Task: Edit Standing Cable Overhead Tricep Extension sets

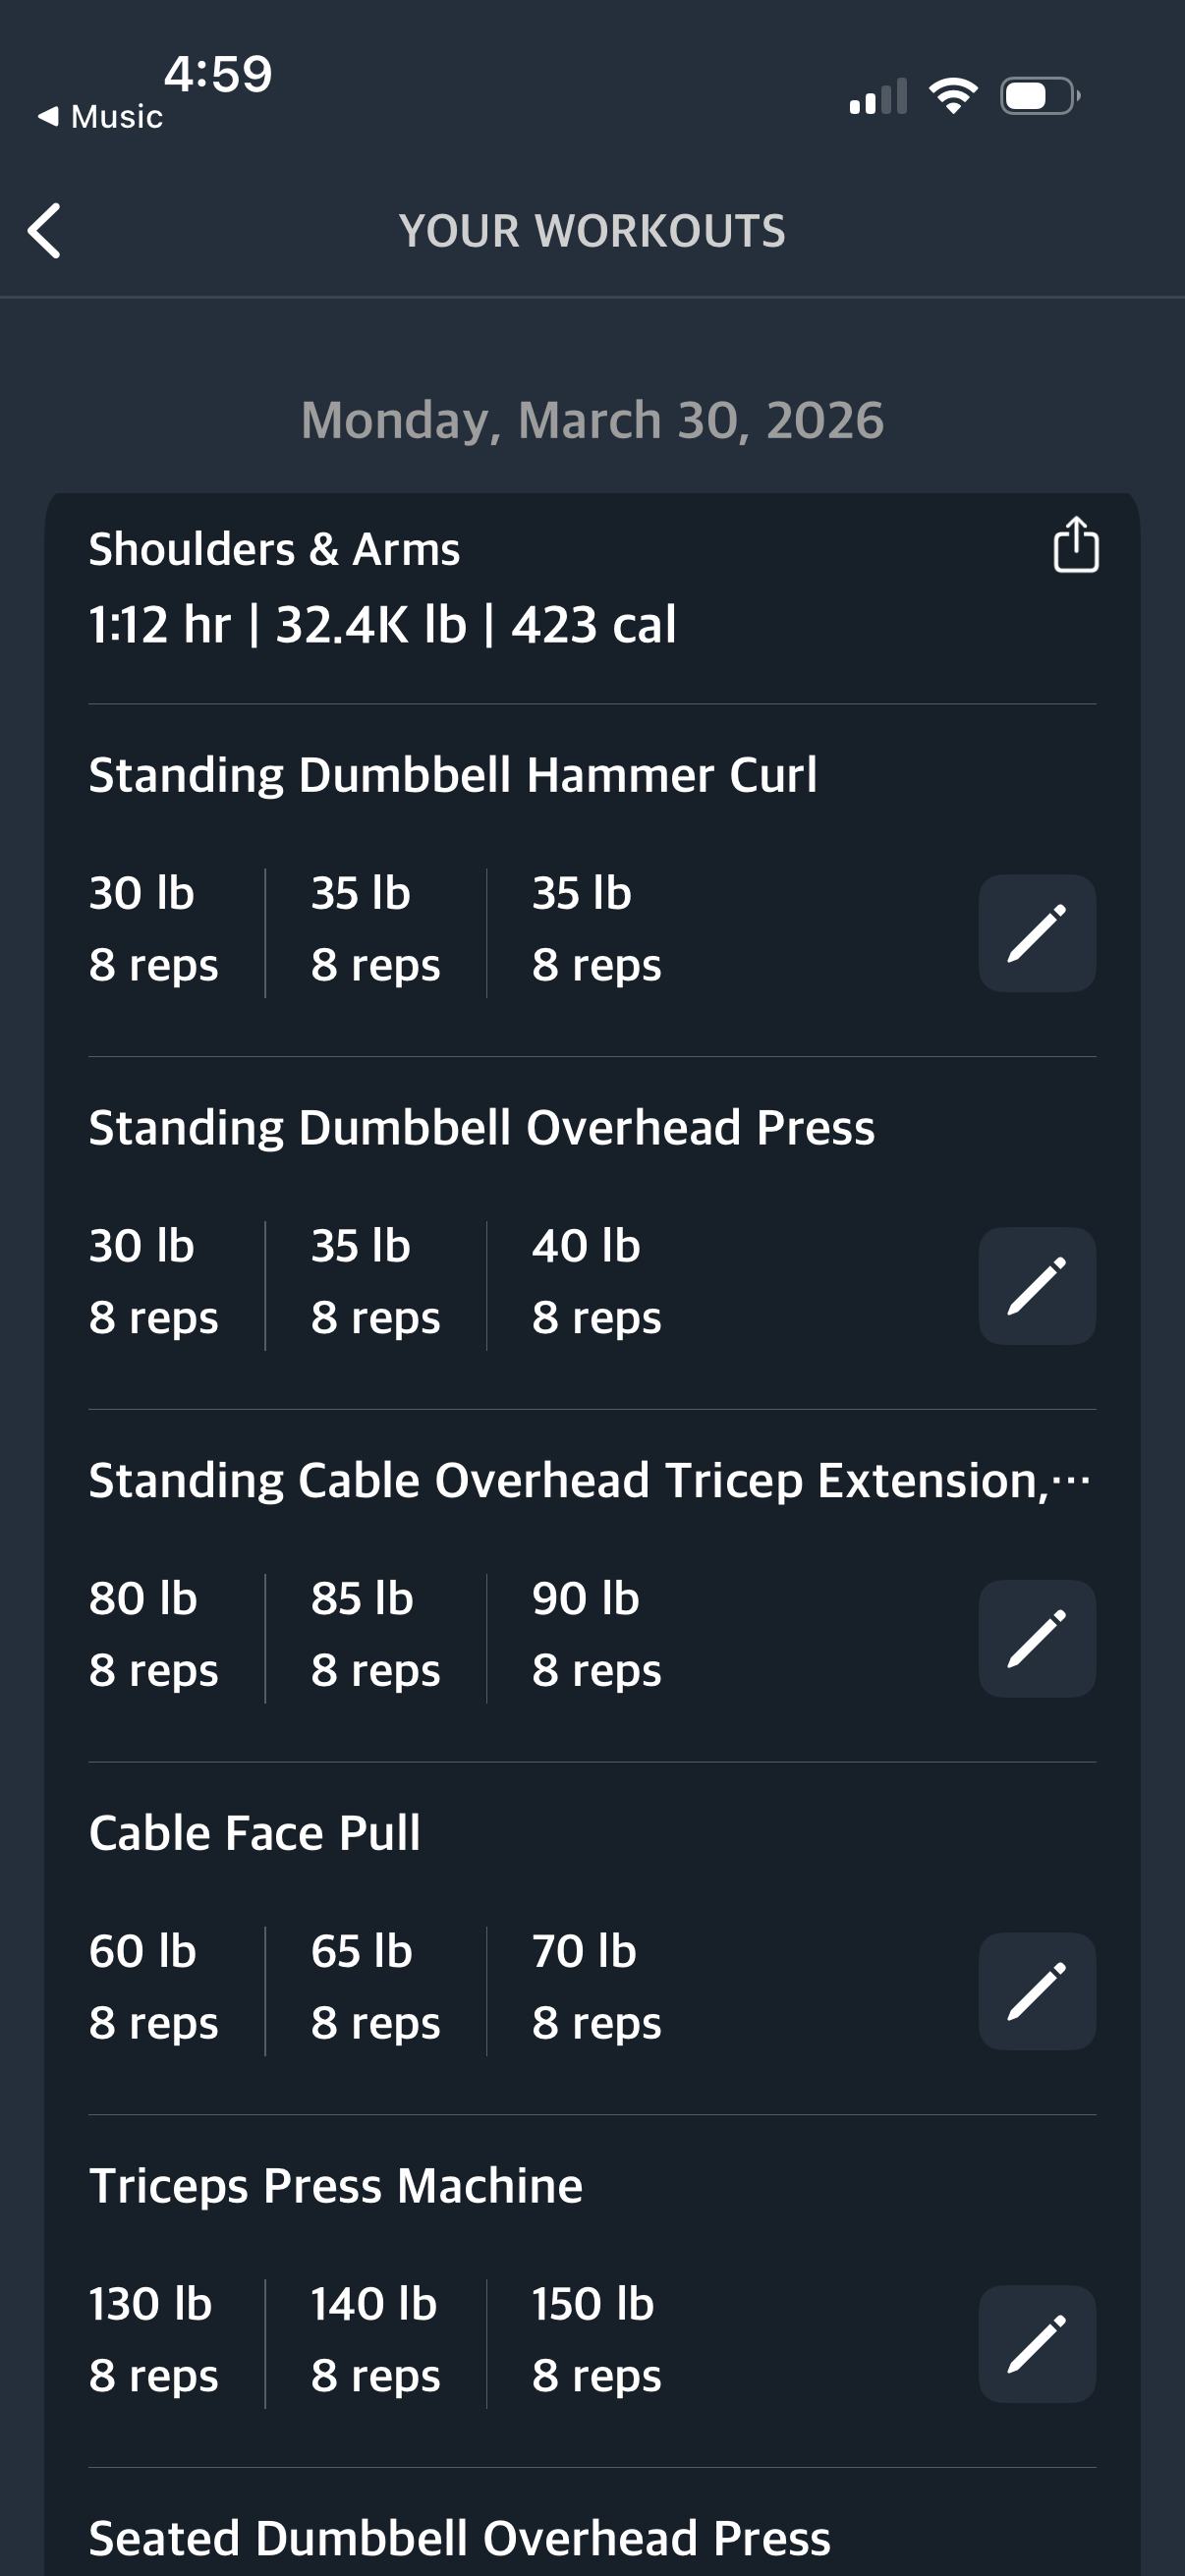Action: [1036, 1638]
